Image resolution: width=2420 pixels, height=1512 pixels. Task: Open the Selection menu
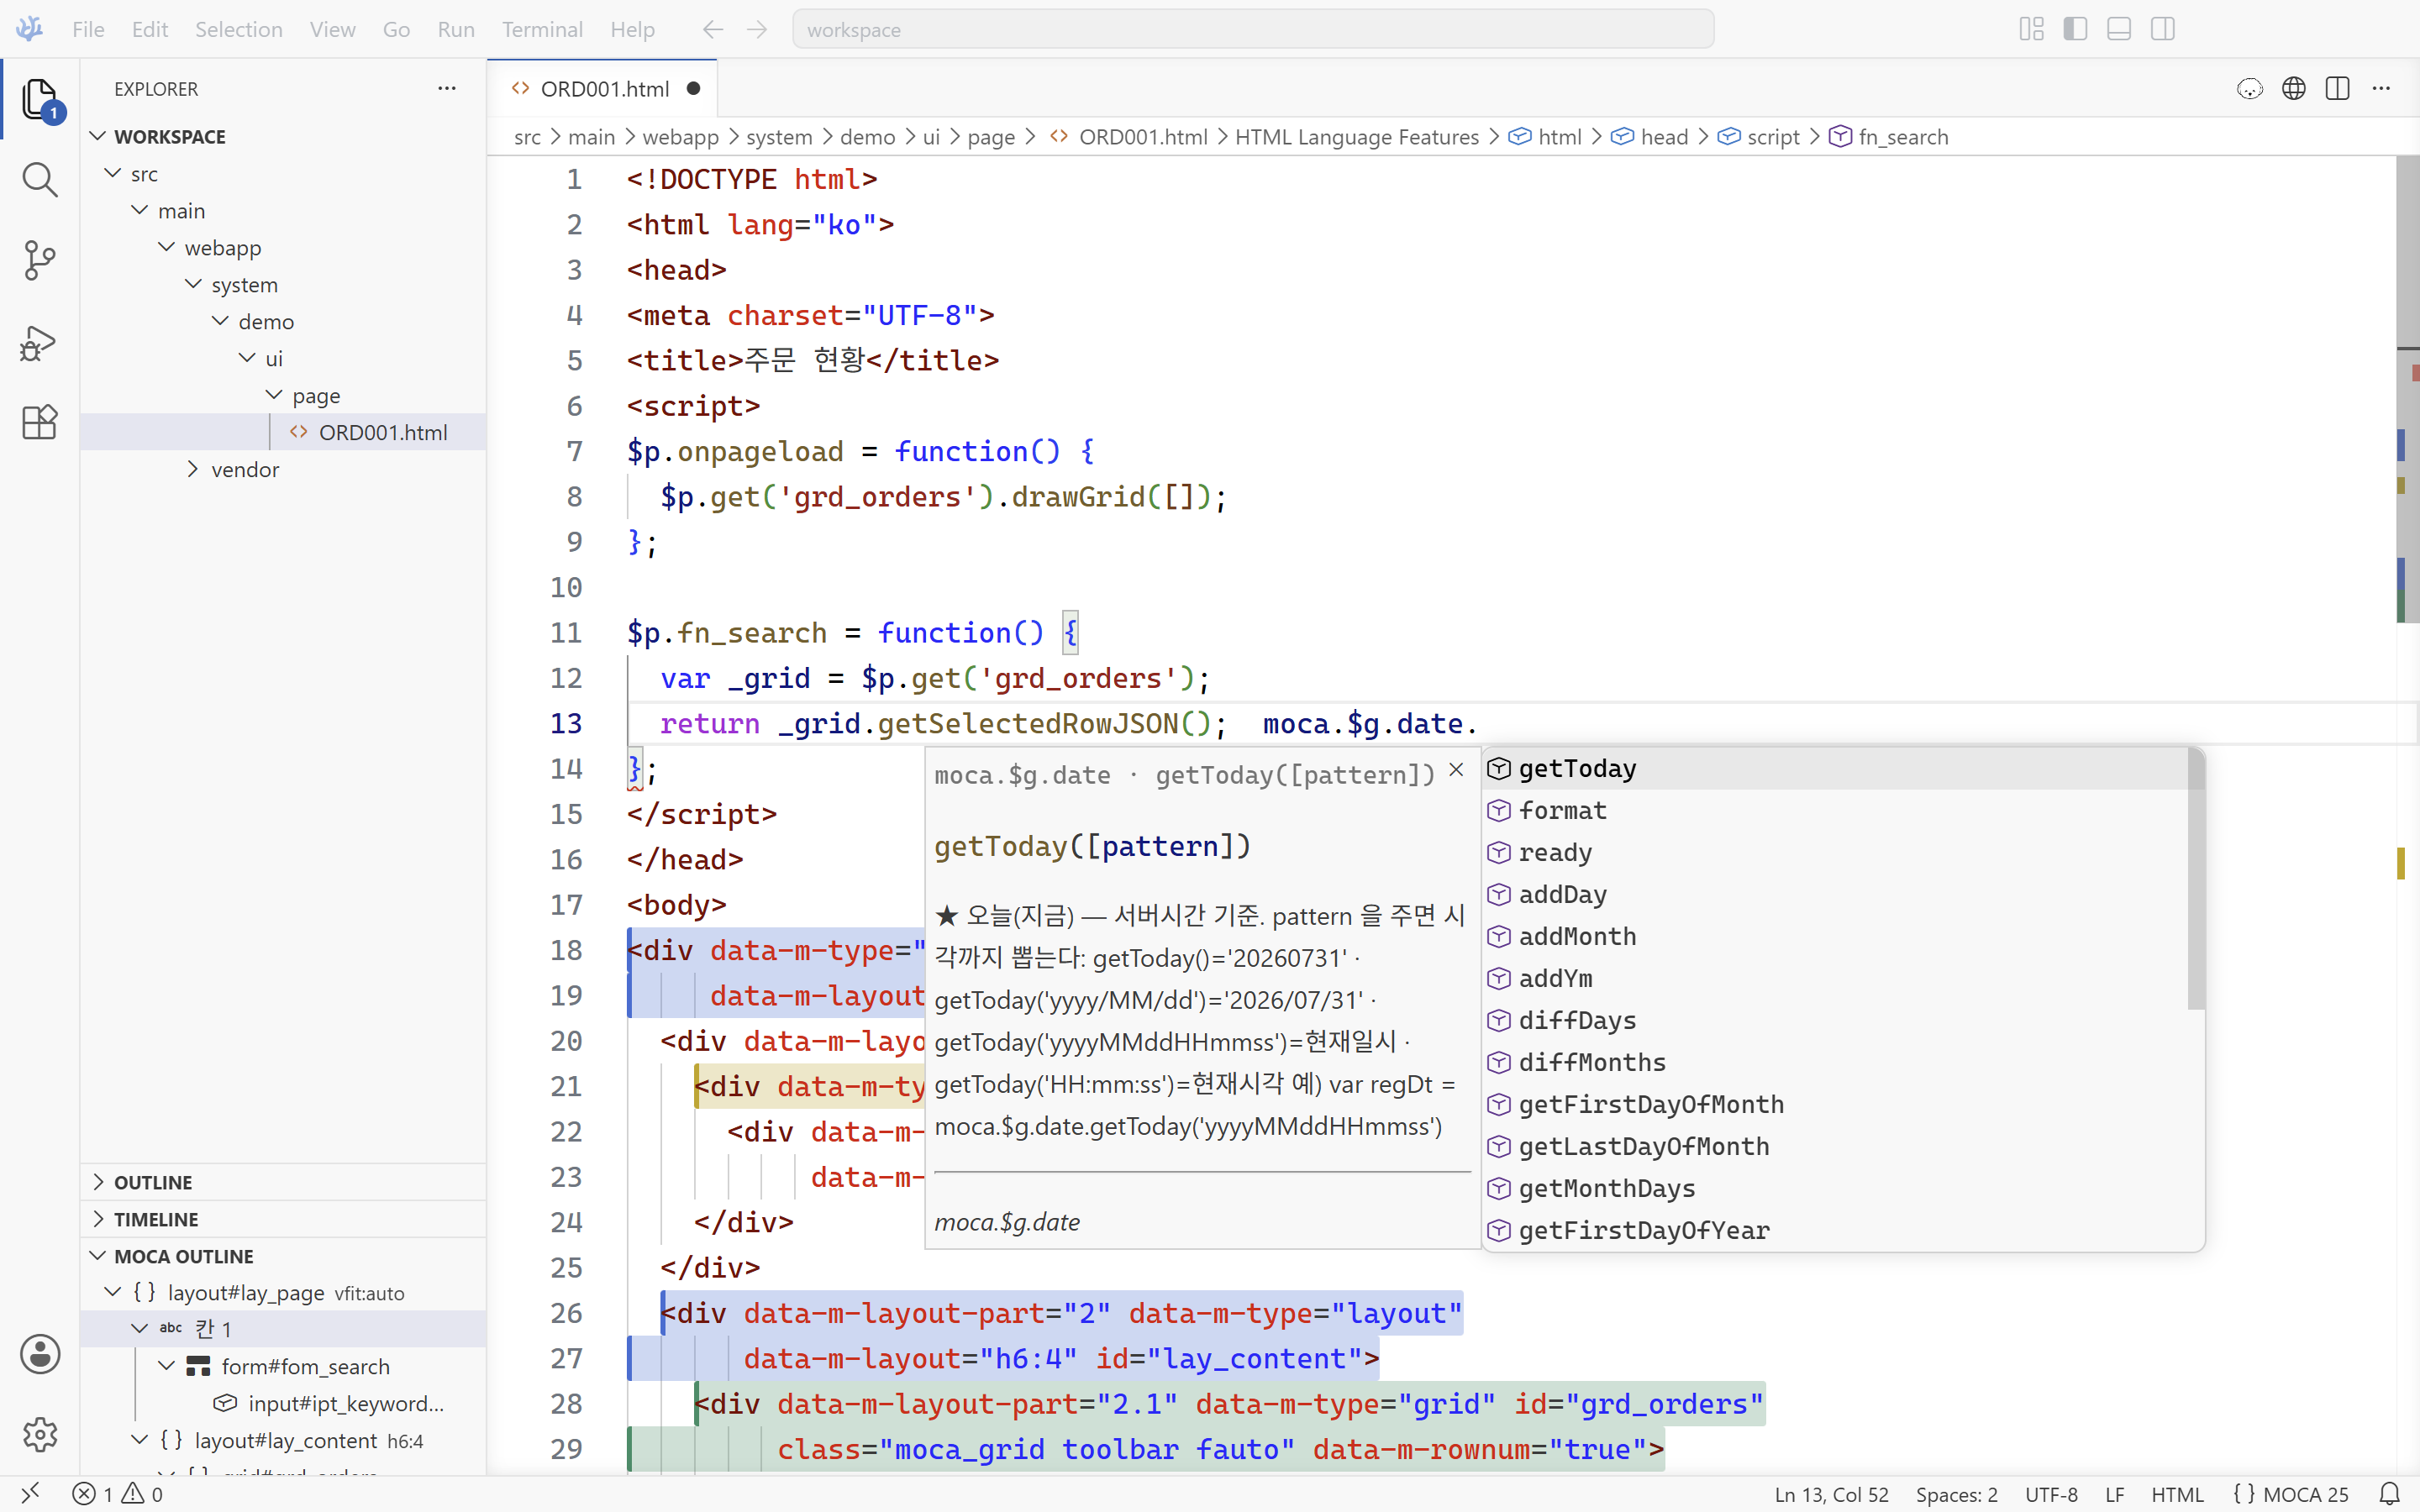coord(239,29)
